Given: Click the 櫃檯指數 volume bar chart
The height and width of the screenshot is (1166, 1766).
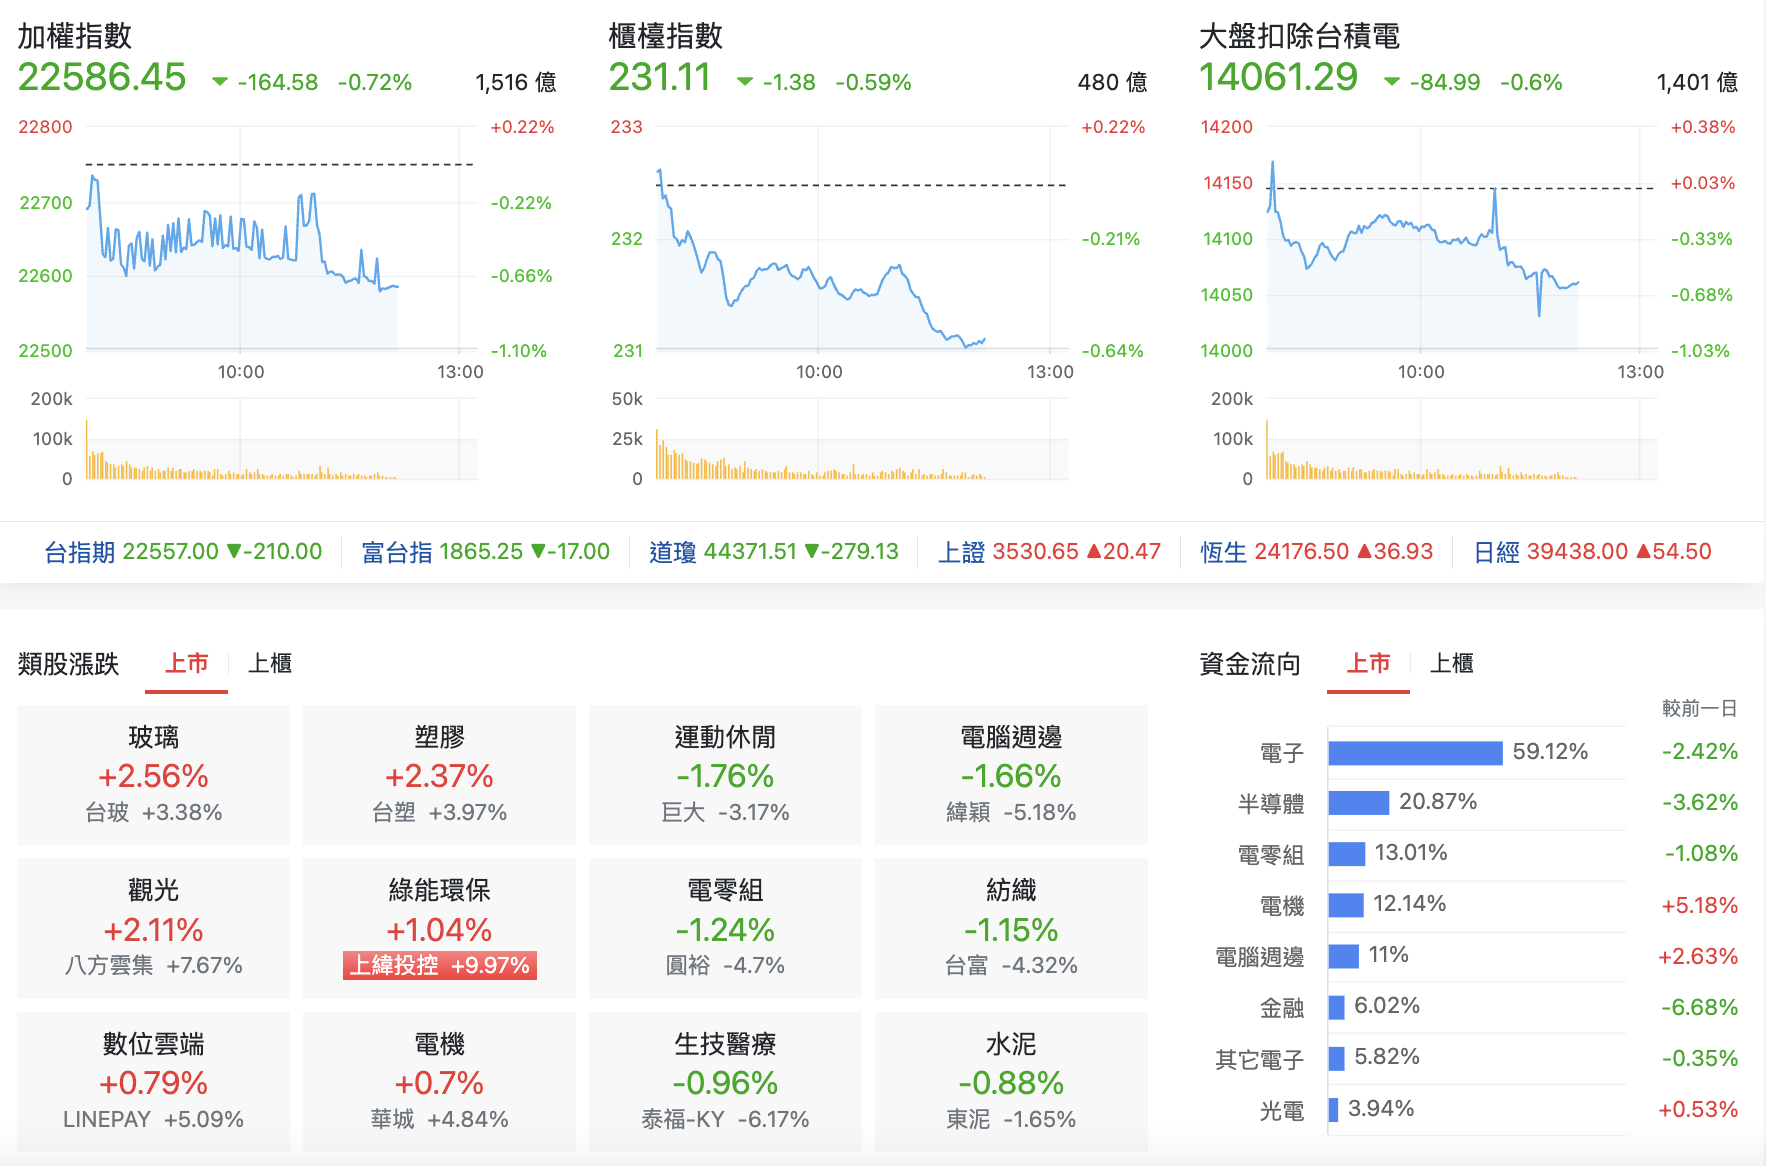Looking at the screenshot, I should tap(862, 440).
